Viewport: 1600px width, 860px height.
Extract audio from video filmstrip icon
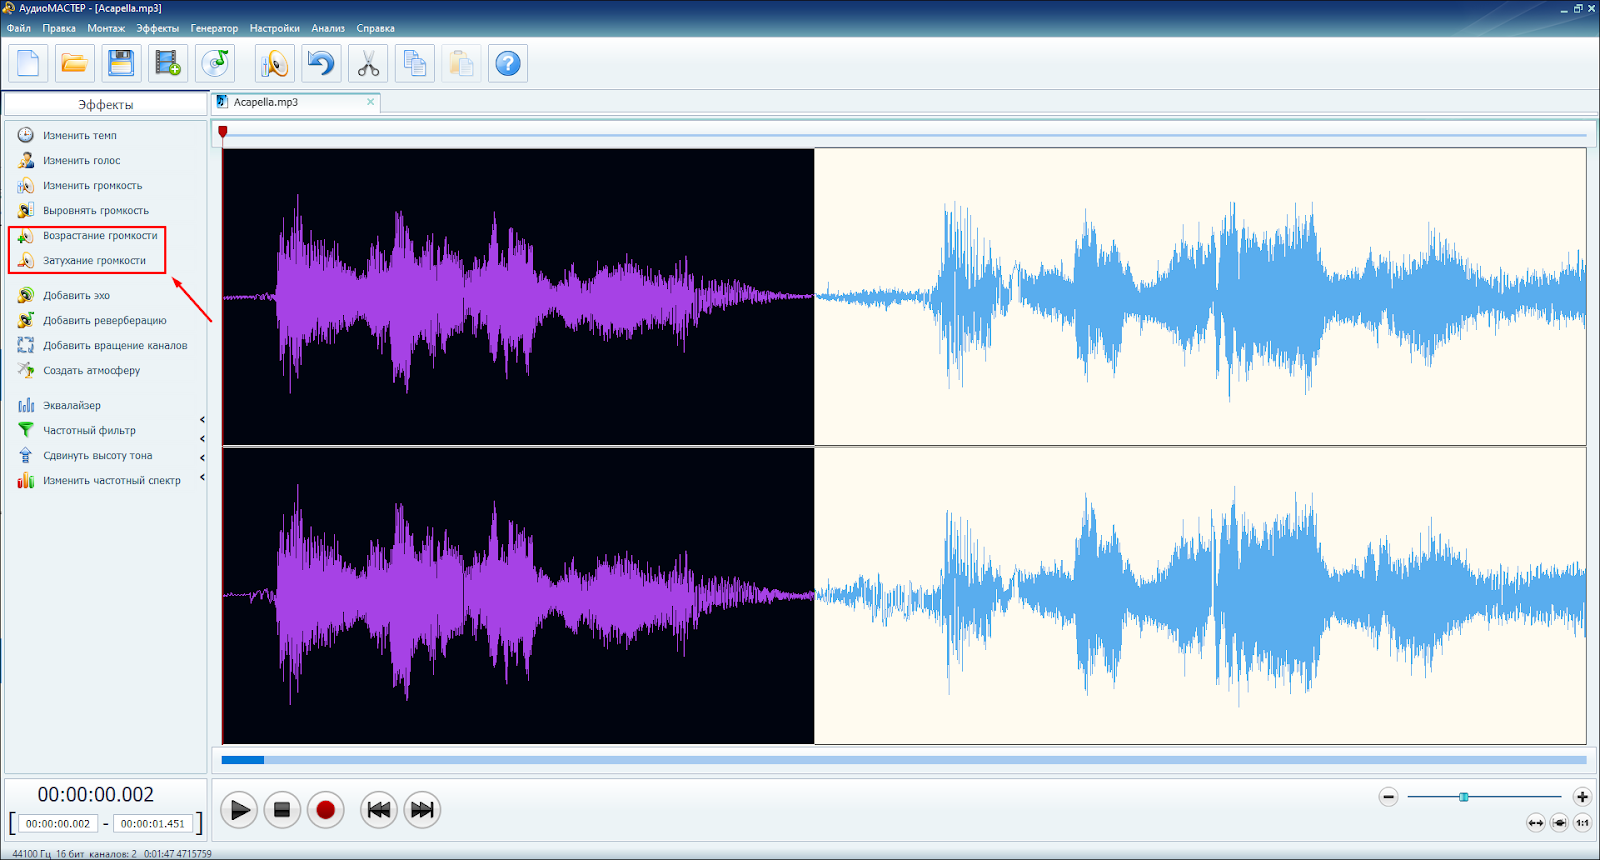point(168,64)
